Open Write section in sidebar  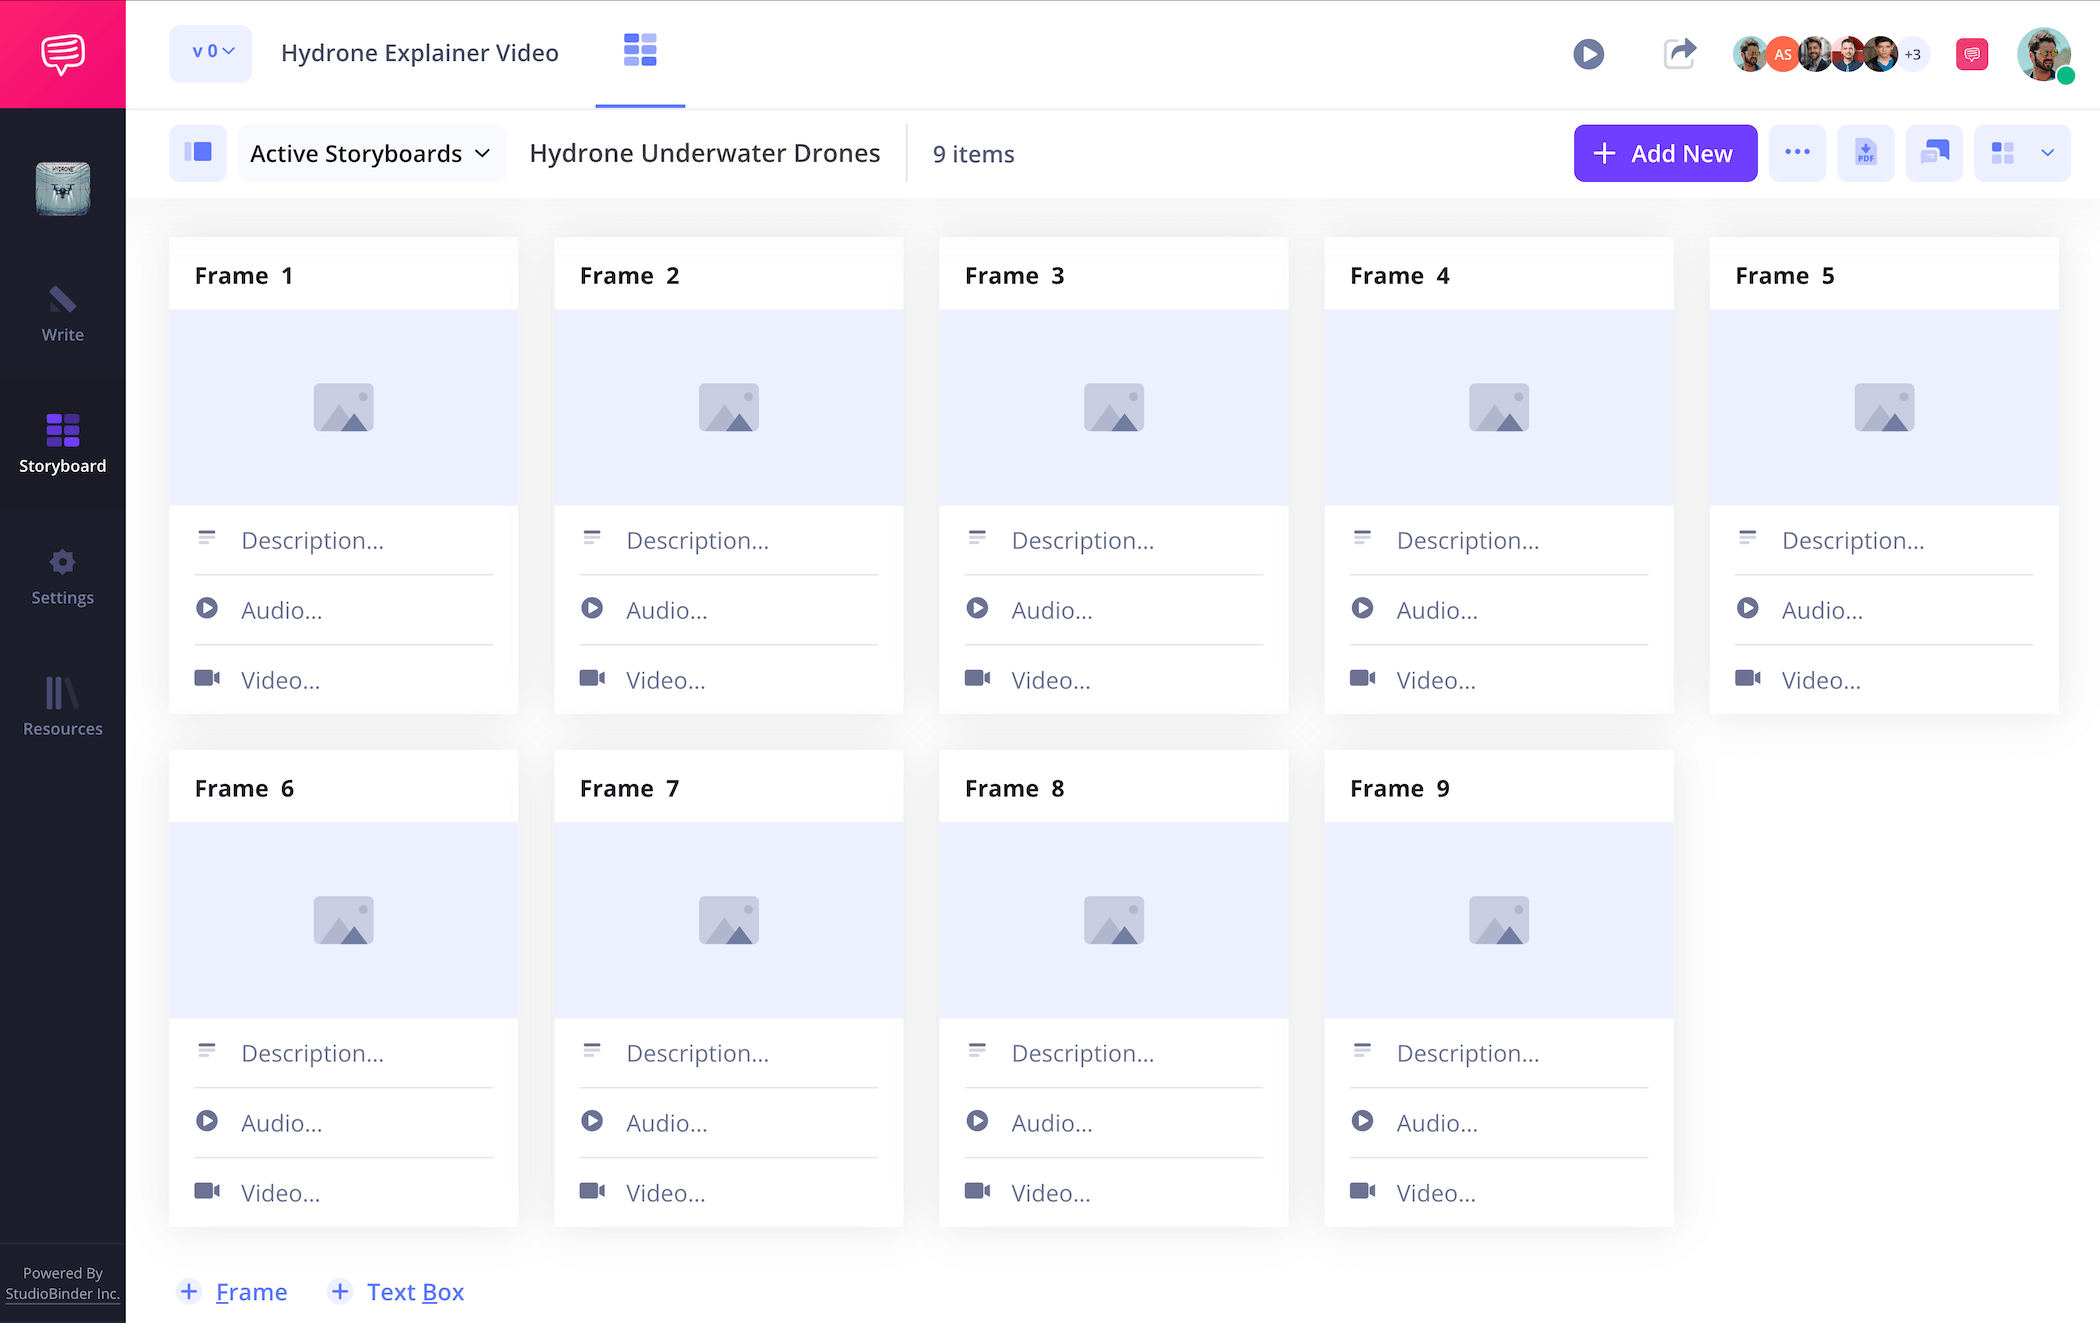pos(62,314)
